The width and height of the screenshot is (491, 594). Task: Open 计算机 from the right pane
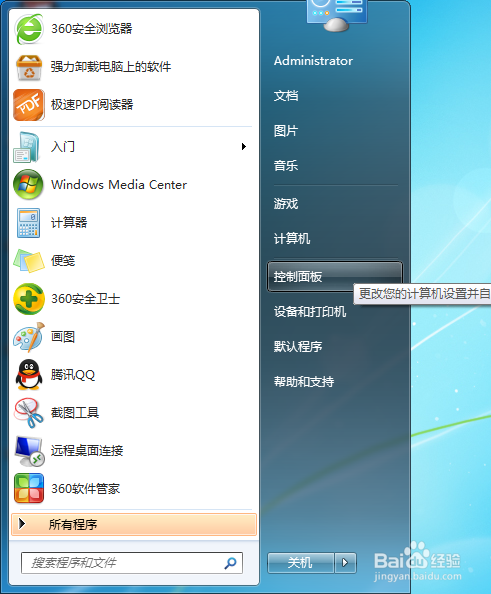[x=292, y=239]
